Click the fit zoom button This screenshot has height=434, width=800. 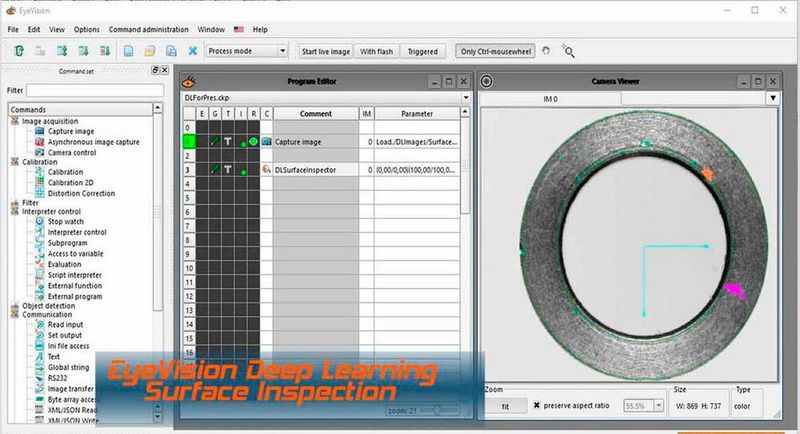[x=505, y=406]
